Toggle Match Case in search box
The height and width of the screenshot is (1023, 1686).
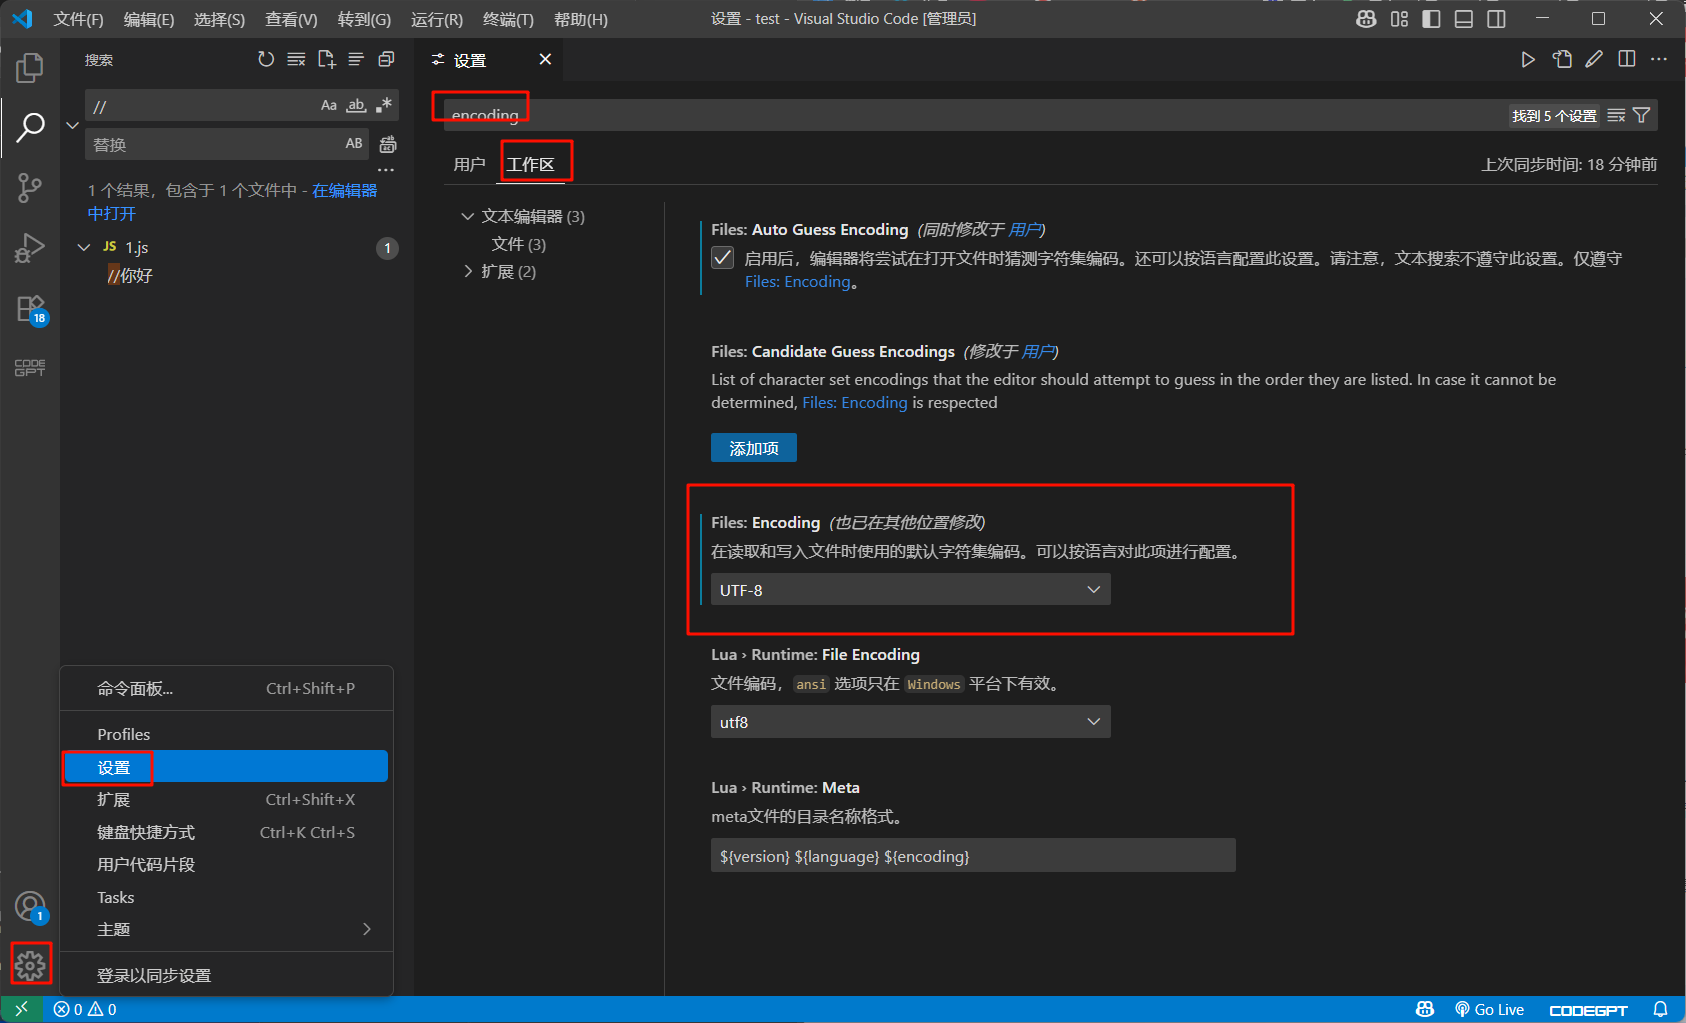(x=329, y=105)
